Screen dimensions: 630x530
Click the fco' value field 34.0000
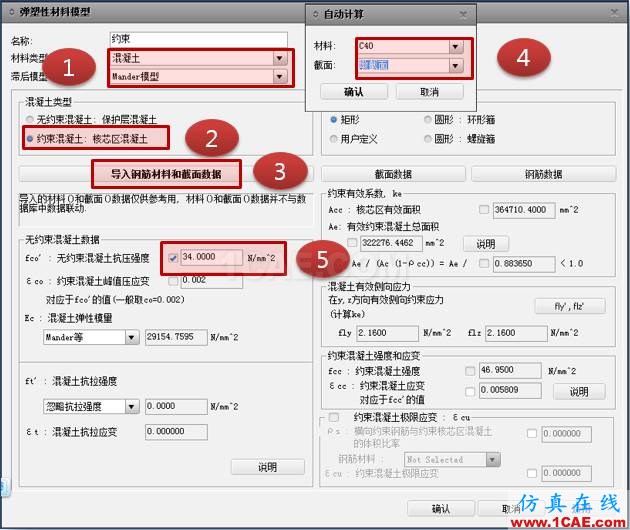(x=212, y=257)
